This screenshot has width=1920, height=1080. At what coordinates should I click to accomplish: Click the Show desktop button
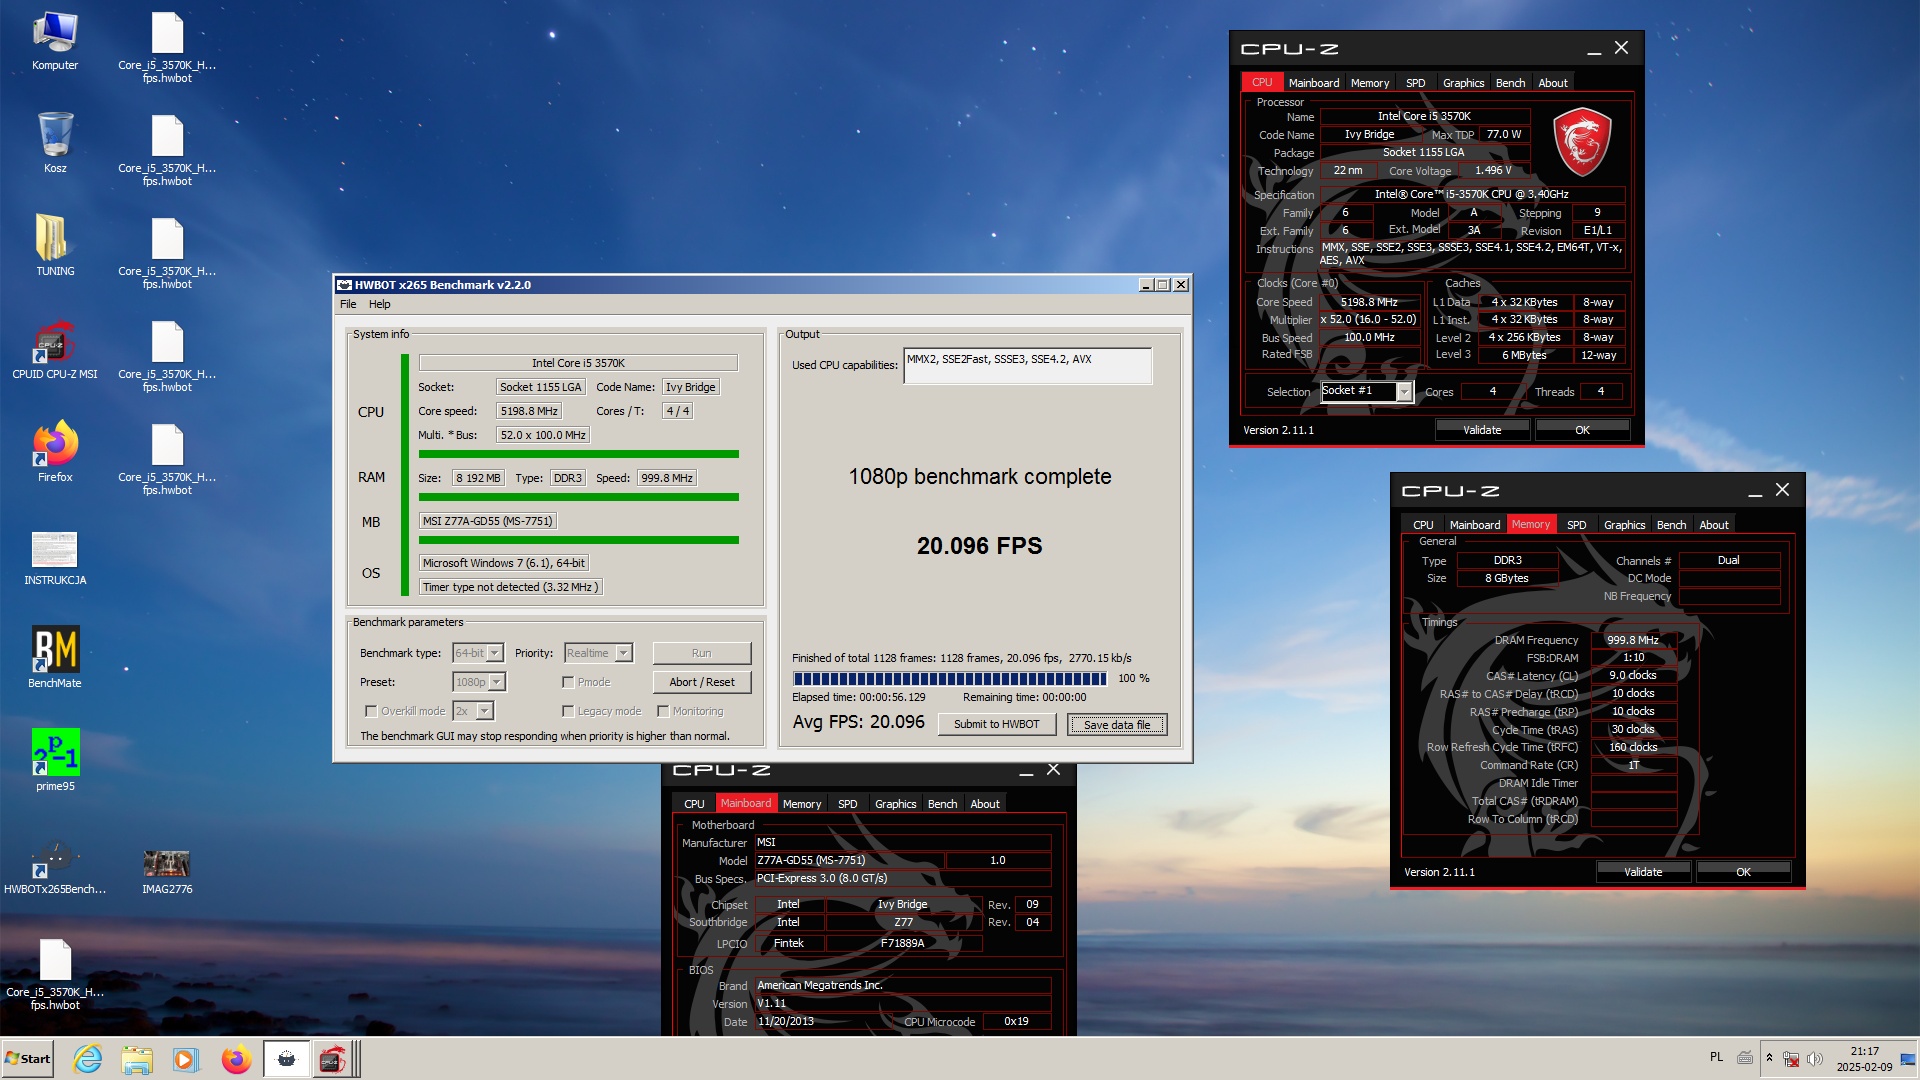point(1908,1059)
